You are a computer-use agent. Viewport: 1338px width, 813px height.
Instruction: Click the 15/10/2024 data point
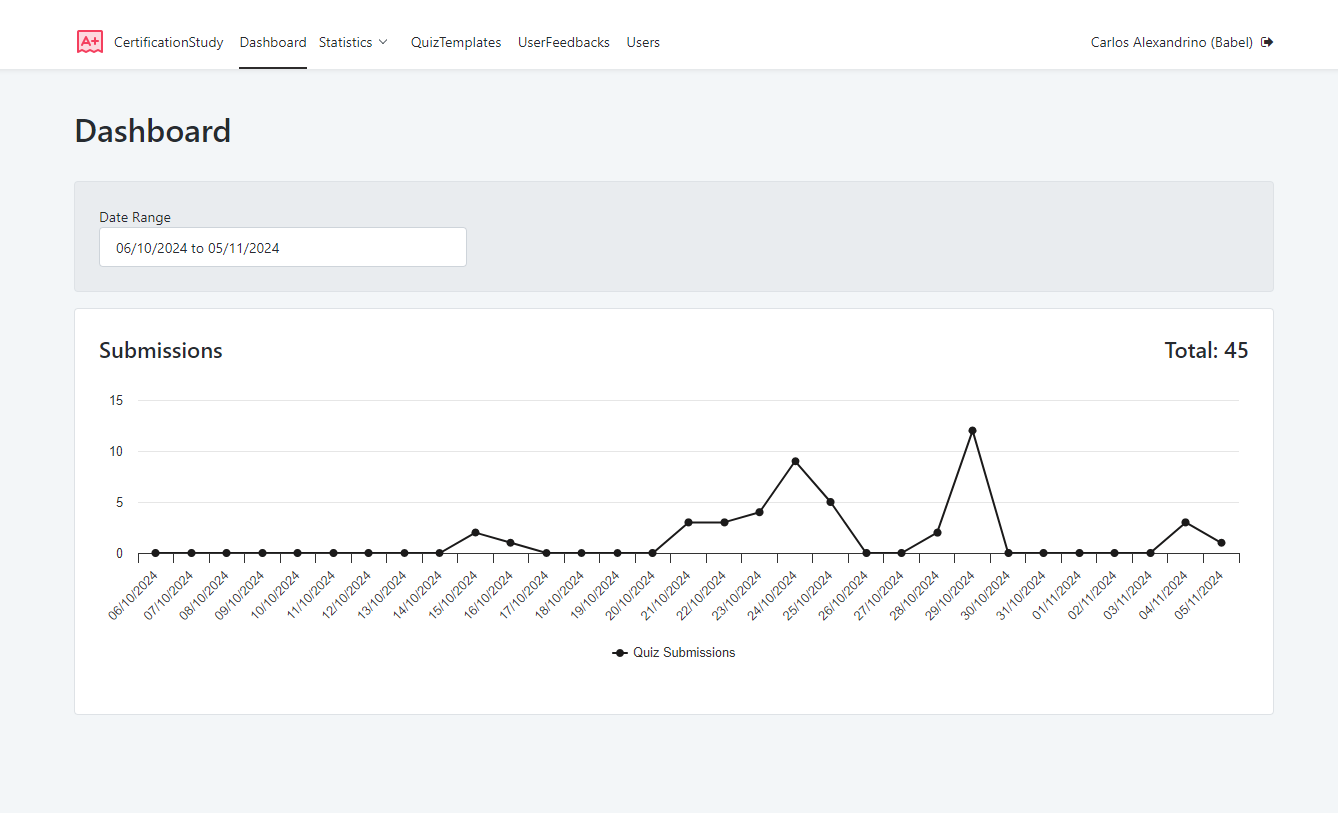coord(475,533)
